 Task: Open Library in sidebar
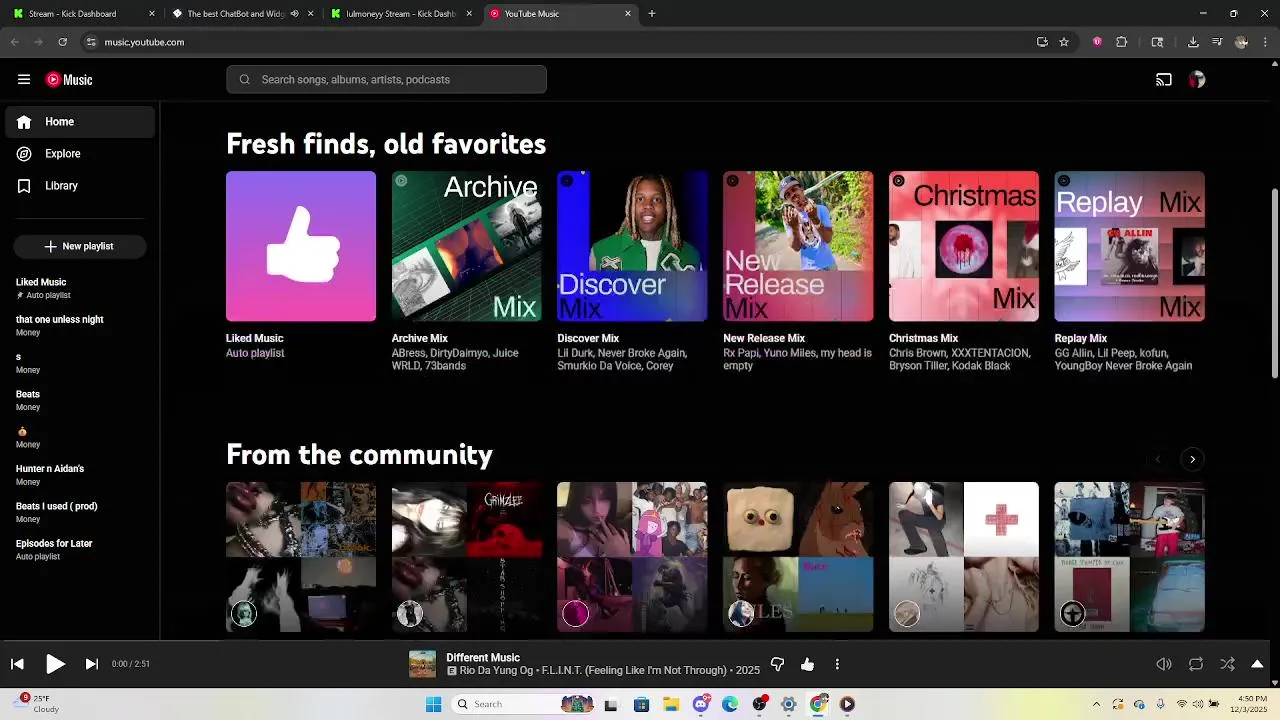[x=80, y=186]
